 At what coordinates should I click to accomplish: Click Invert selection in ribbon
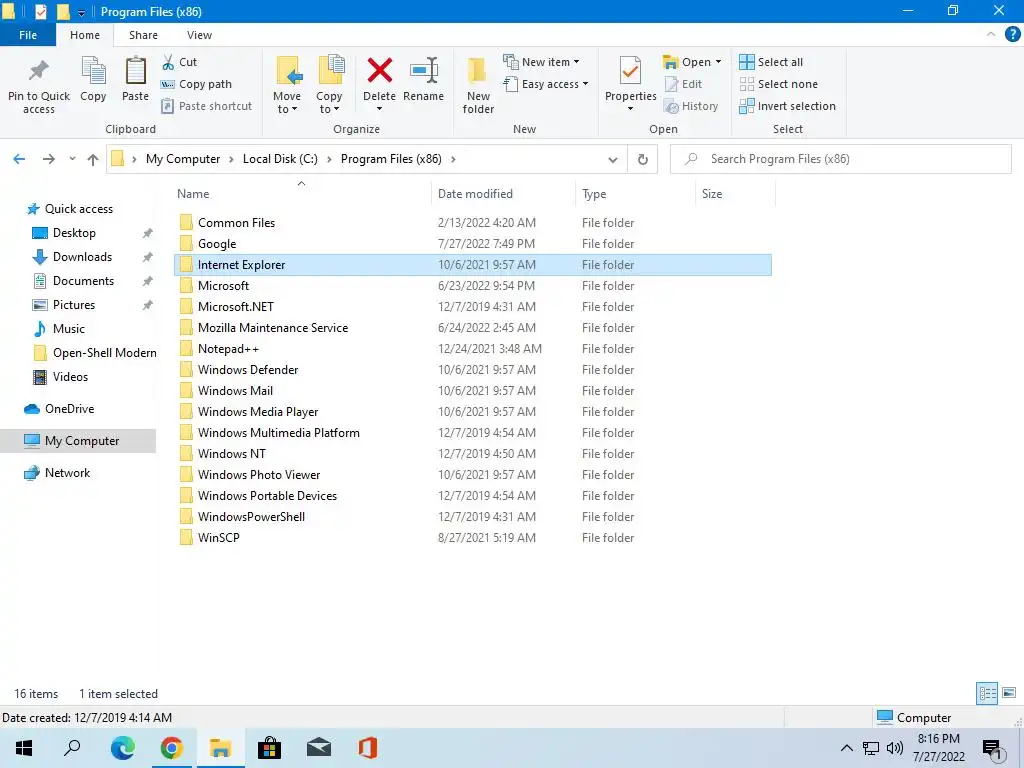pyautogui.click(x=788, y=106)
